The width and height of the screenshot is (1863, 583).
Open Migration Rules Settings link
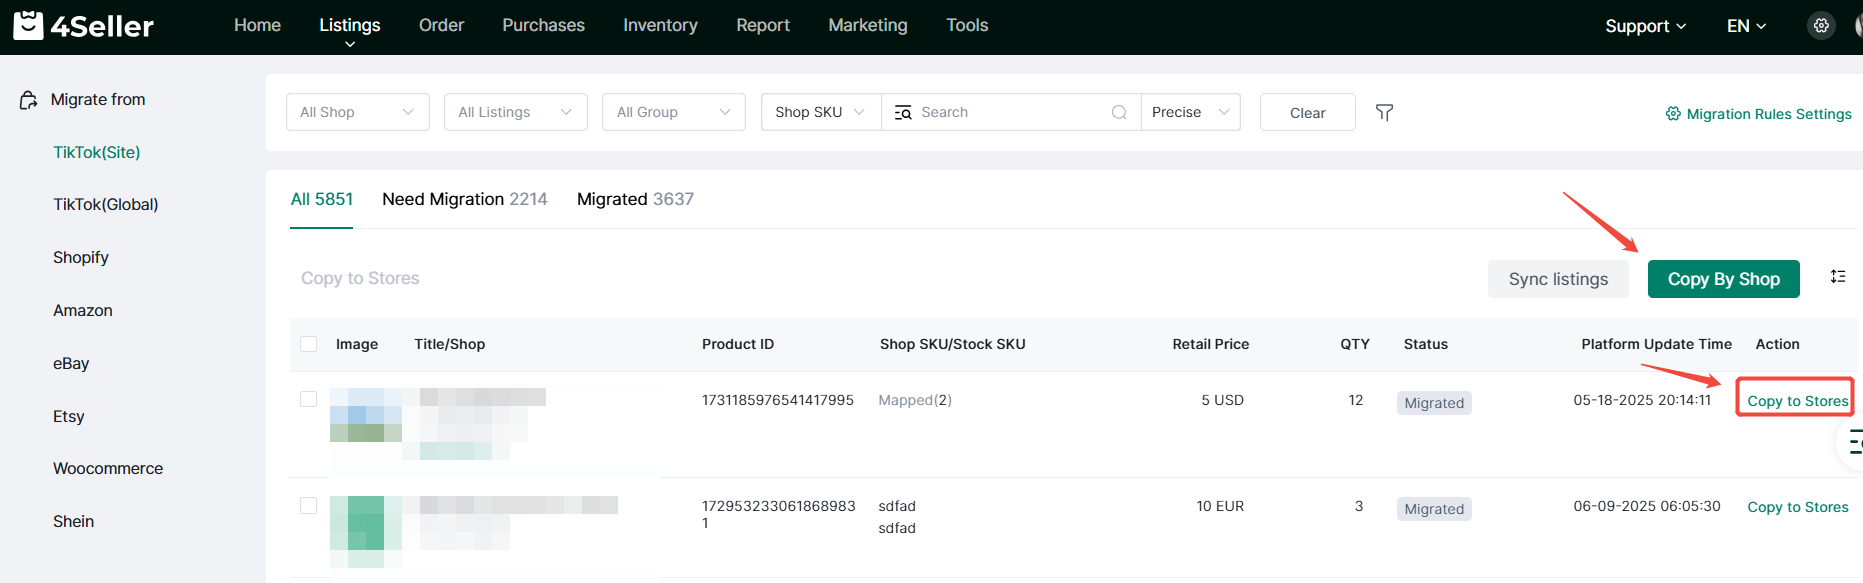[x=1769, y=114]
